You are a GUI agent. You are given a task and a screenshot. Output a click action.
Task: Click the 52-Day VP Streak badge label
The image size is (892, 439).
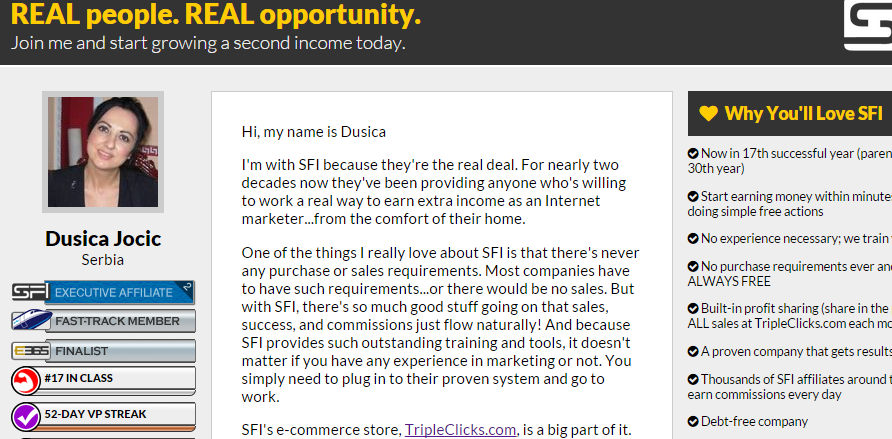(96, 415)
